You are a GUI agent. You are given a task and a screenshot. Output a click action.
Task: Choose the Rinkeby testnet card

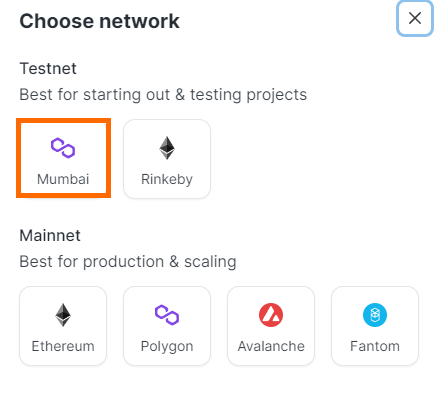point(167,159)
